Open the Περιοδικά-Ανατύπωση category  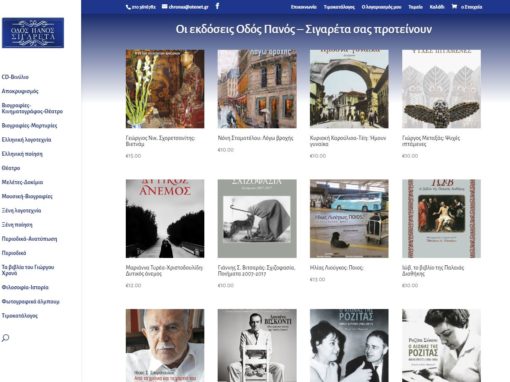(29, 239)
